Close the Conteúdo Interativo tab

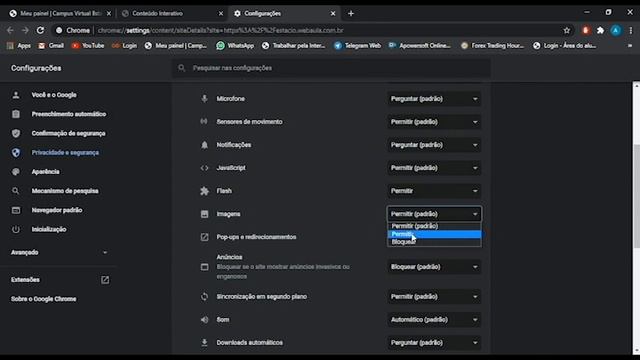pyautogui.click(x=221, y=13)
